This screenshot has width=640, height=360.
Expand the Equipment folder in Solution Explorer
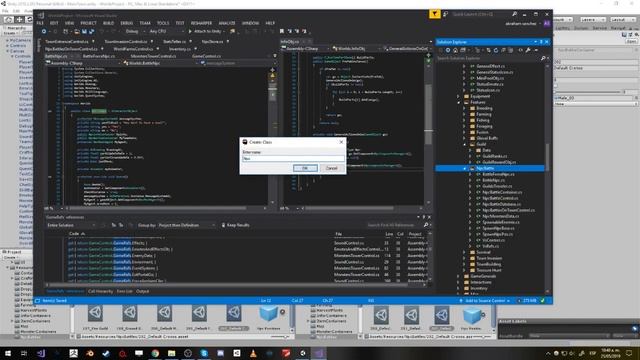pos(458,96)
